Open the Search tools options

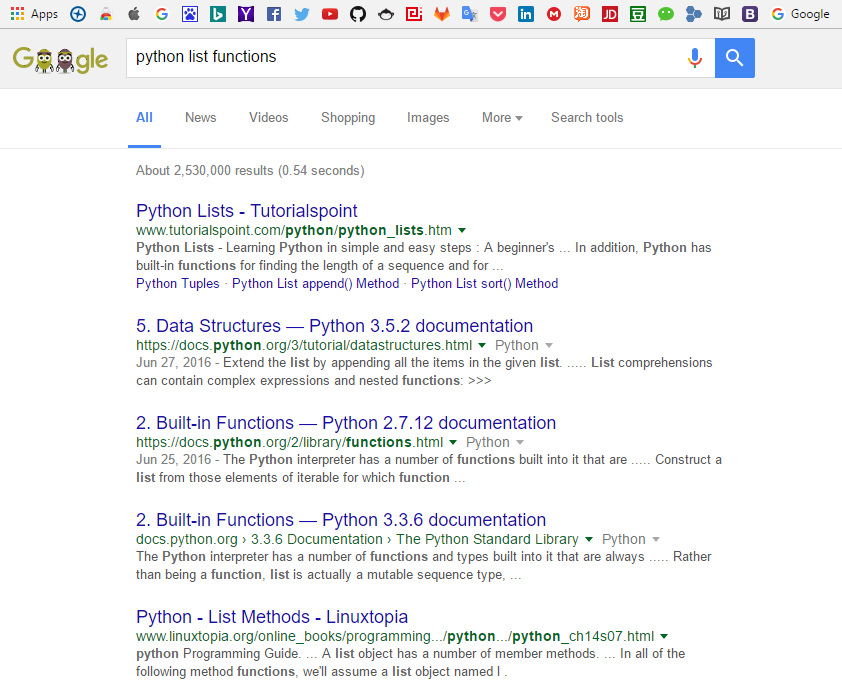point(587,118)
